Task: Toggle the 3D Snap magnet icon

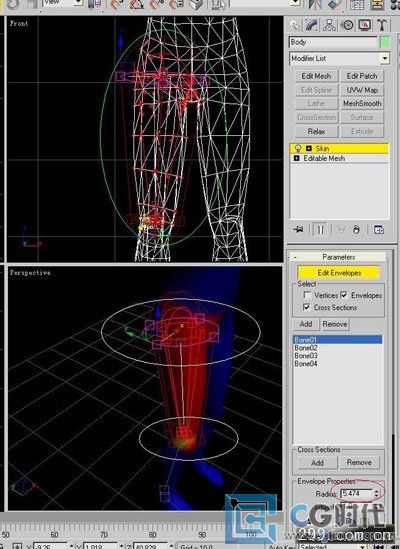Action: coord(116,5)
